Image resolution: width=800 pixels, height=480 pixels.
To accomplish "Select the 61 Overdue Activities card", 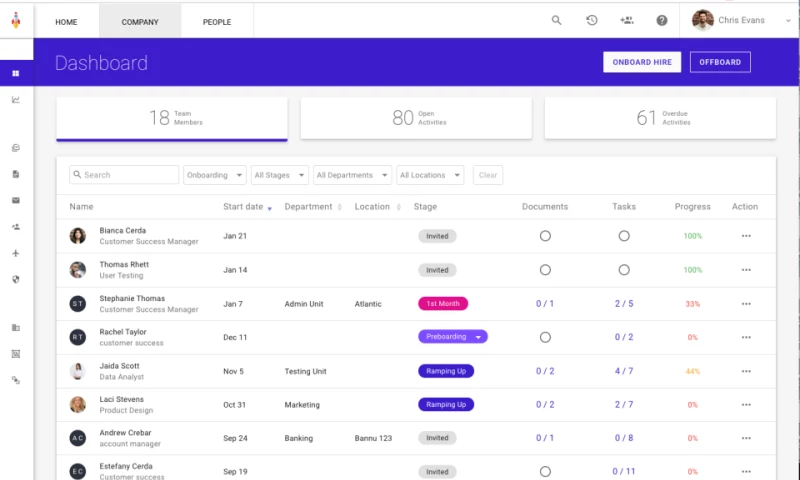I will point(660,118).
